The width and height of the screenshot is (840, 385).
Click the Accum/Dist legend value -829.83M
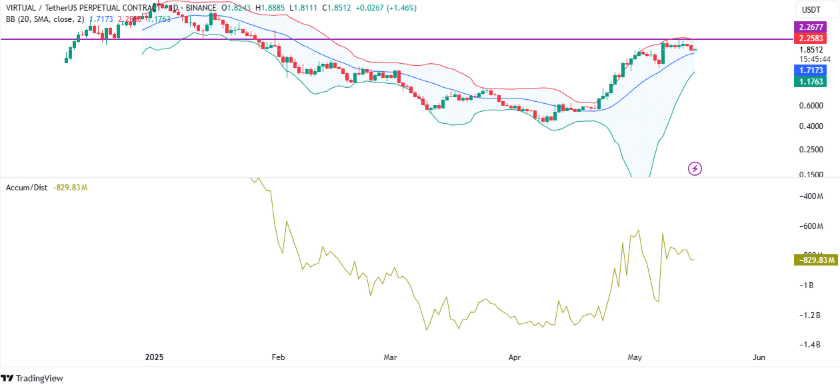(x=70, y=187)
